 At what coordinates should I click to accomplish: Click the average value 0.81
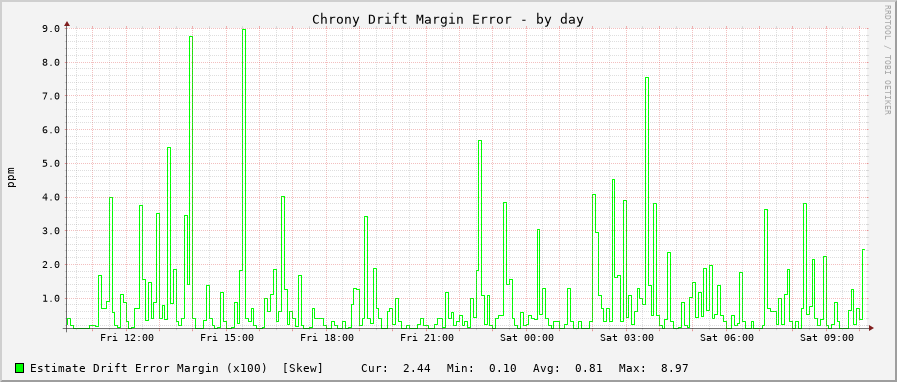[589, 368]
